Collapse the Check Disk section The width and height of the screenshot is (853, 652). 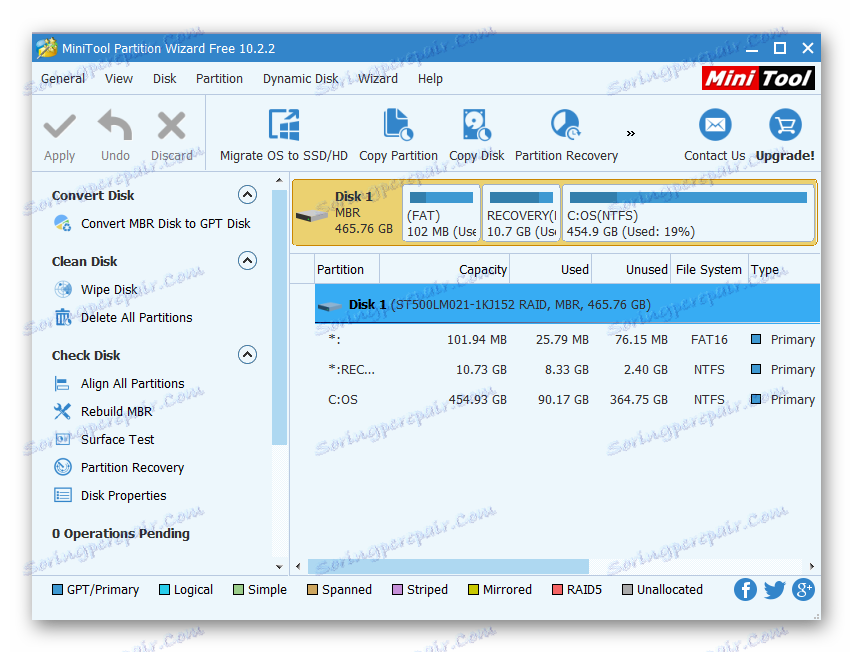[x=248, y=355]
